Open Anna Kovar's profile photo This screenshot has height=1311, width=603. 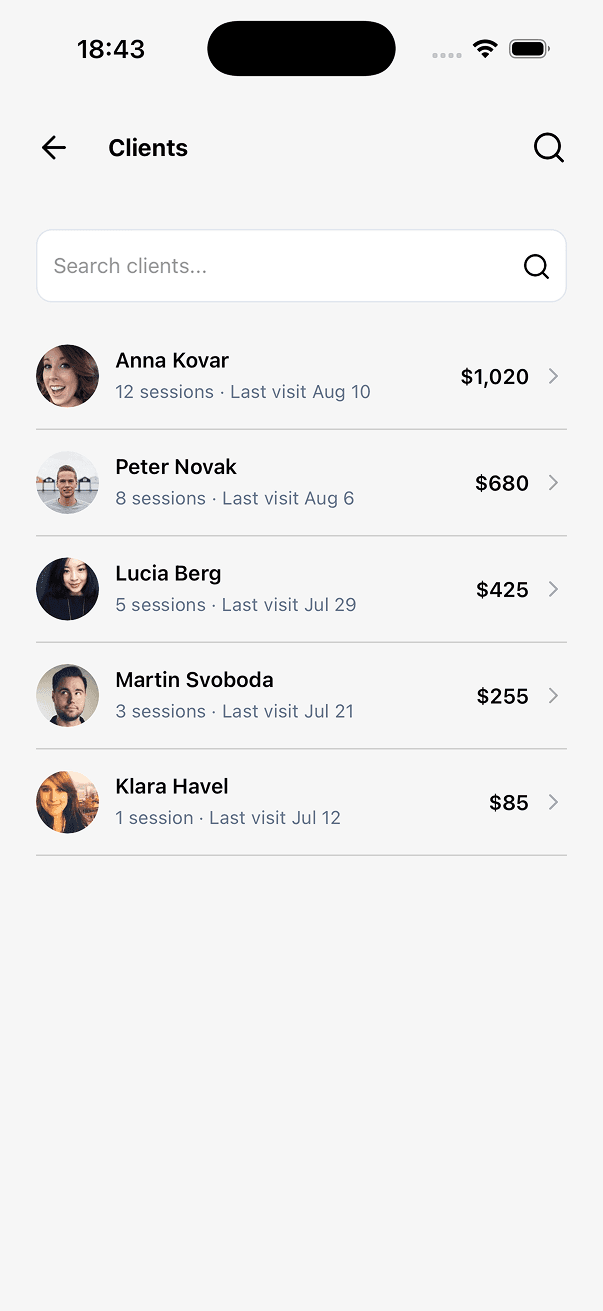(x=67, y=376)
